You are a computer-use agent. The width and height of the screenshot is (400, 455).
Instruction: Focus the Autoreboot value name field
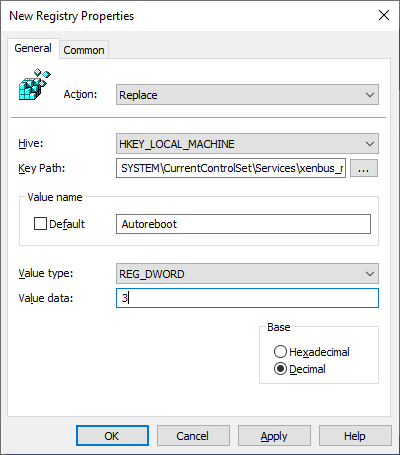[243, 224]
